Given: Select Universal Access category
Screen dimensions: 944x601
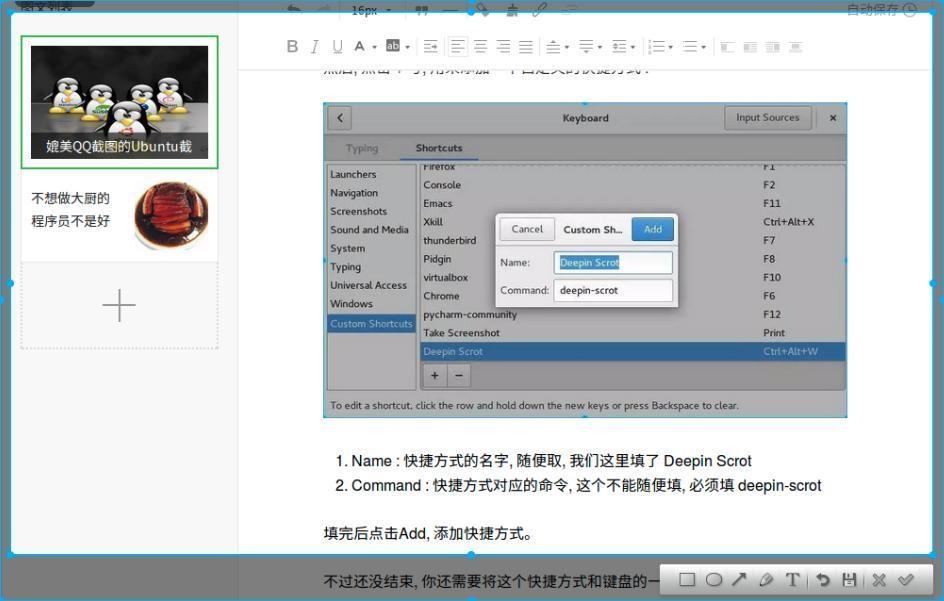Looking at the screenshot, I should tap(368, 285).
